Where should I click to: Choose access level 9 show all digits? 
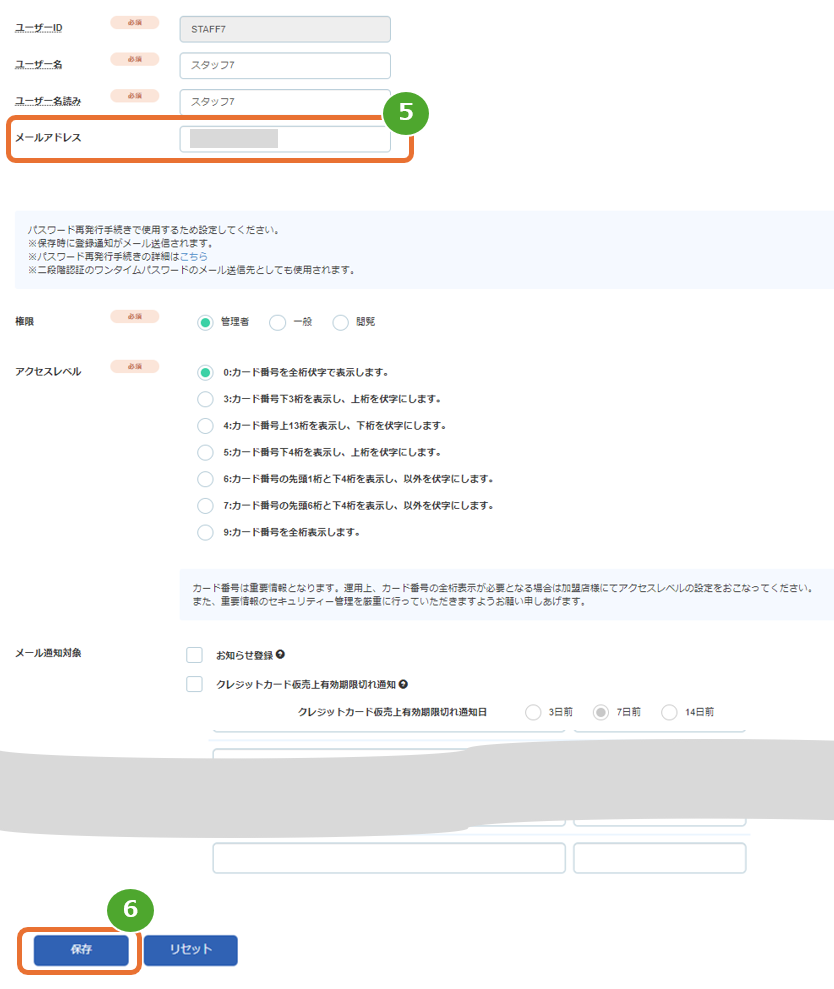point(205,532)
